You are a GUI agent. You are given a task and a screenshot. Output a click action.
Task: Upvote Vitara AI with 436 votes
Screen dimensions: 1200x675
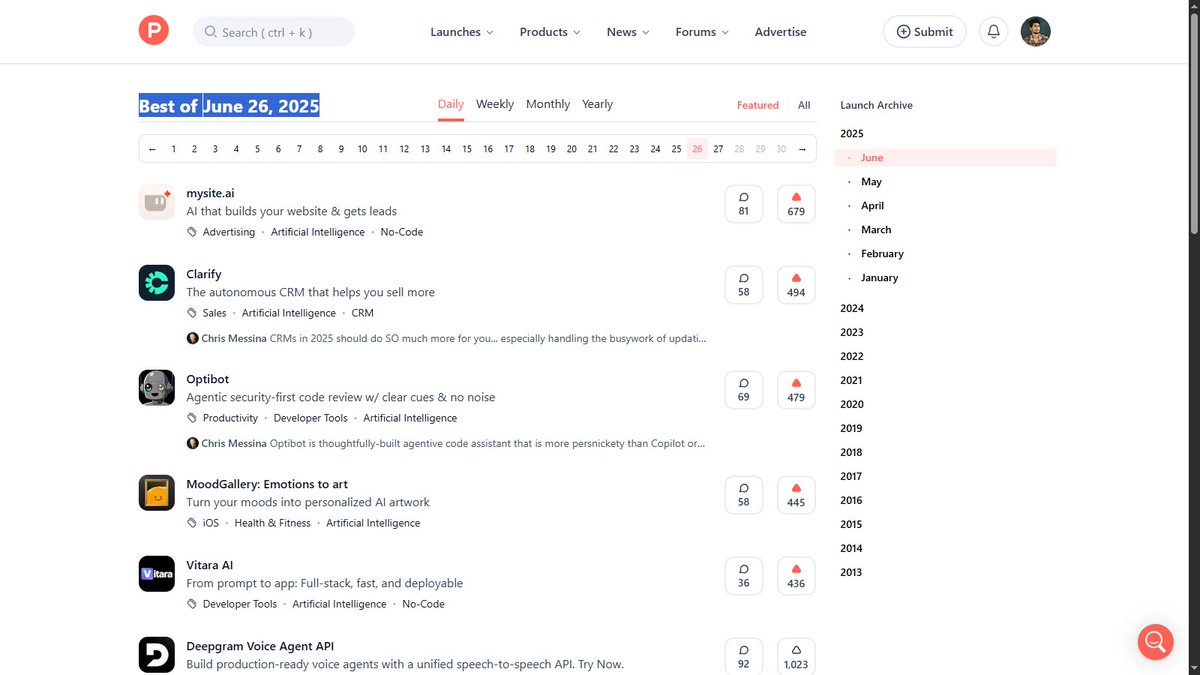pos(796,575)
